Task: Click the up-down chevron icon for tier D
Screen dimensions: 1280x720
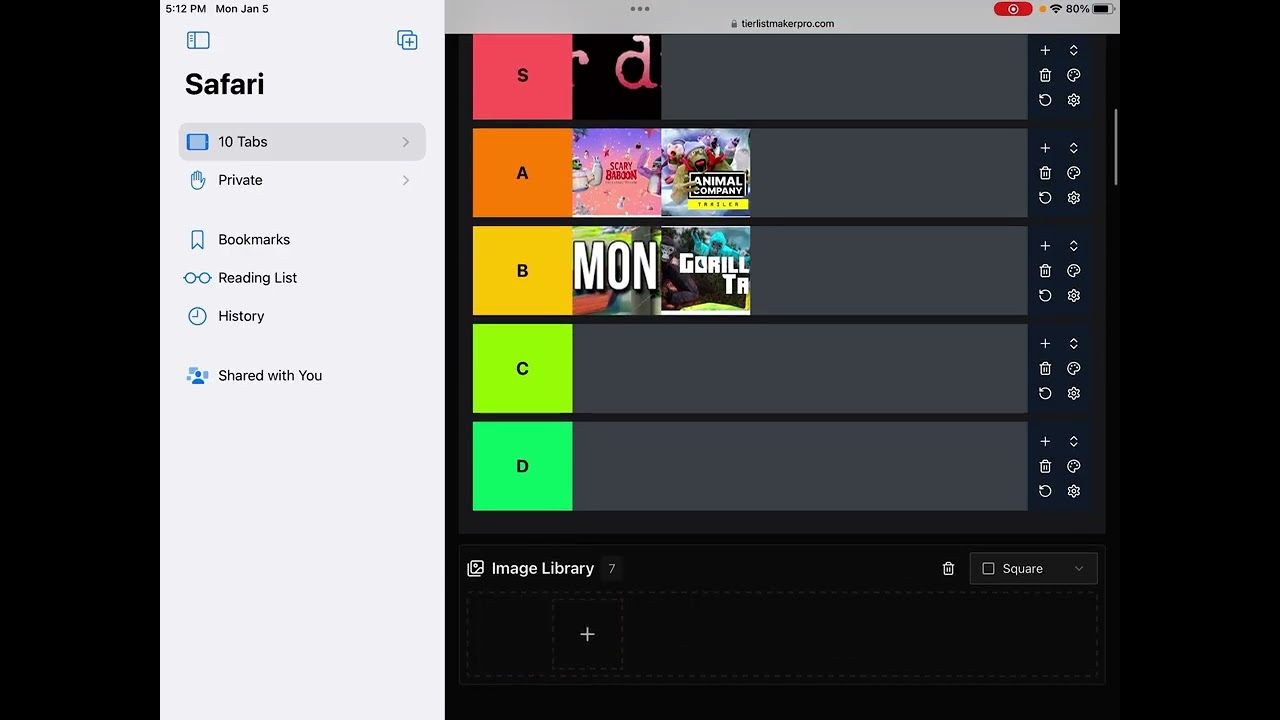Action: (x=1073, y=441)
